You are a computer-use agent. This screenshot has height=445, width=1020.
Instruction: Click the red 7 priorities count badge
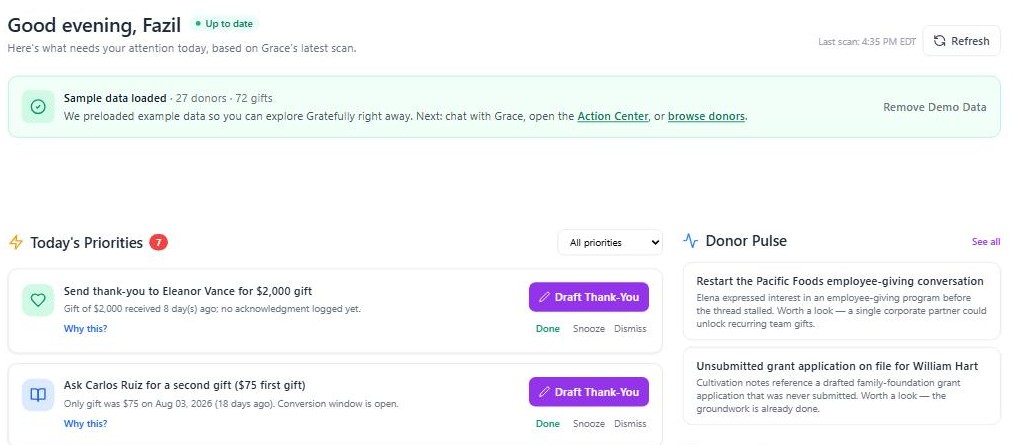coord(158,242)
